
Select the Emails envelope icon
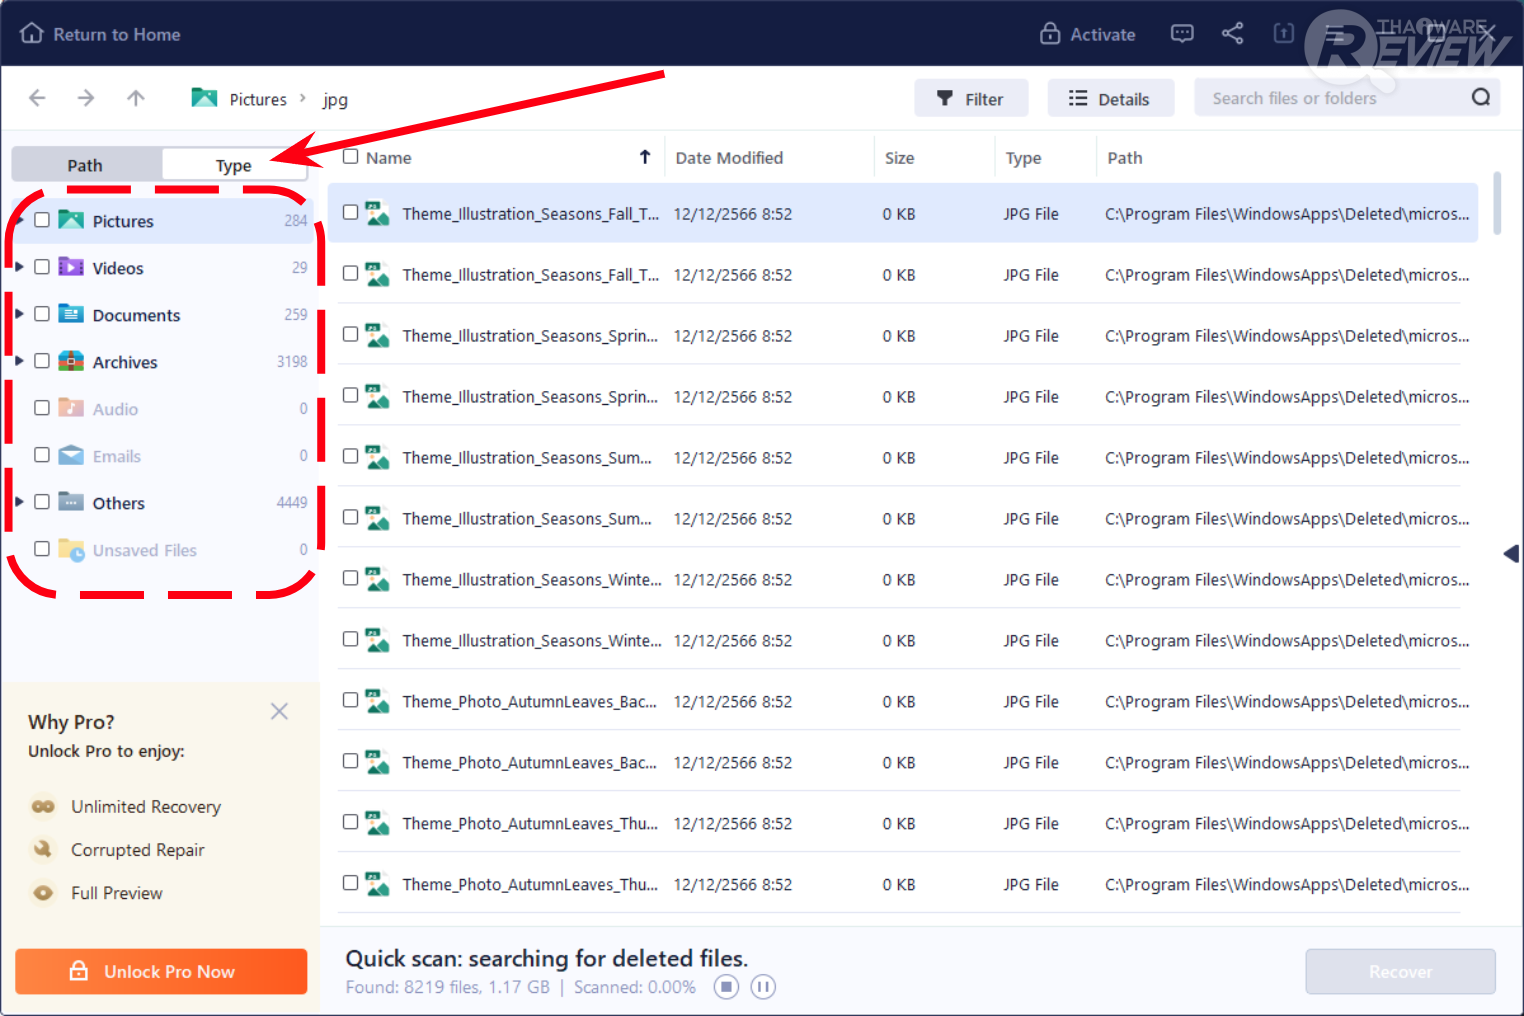tap(71, 455)
